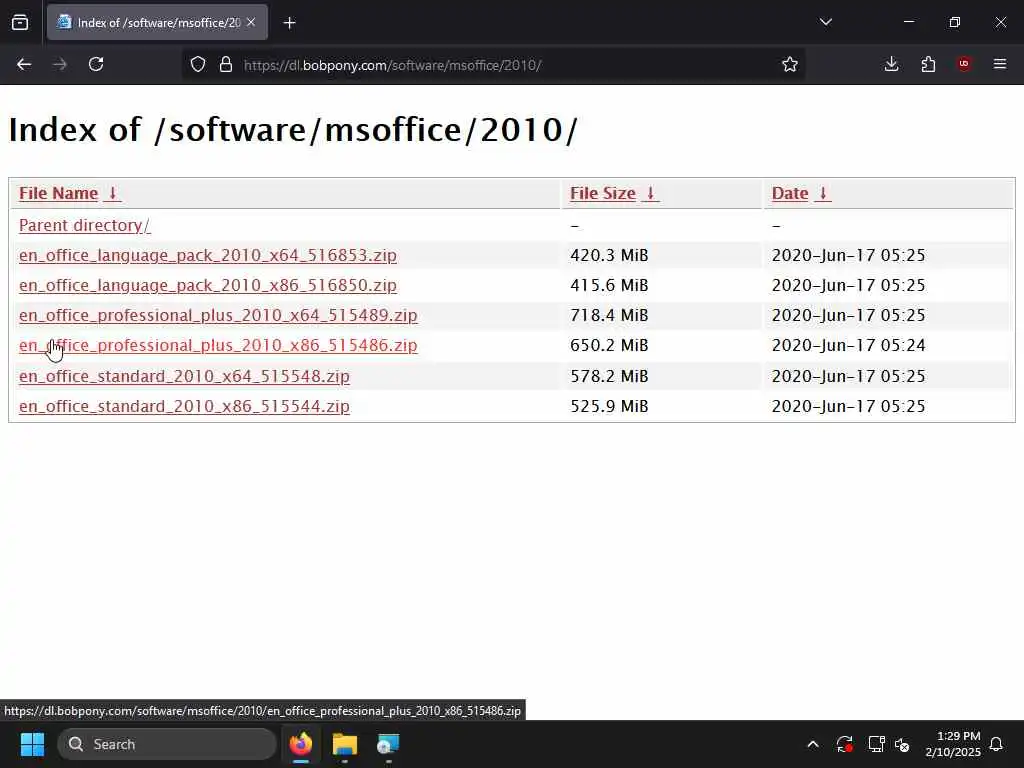Click the taskbar Search box
Image resolution: width=1024 pixels, height=768 pixels.
pyautogui.click(x=167, y=744)
